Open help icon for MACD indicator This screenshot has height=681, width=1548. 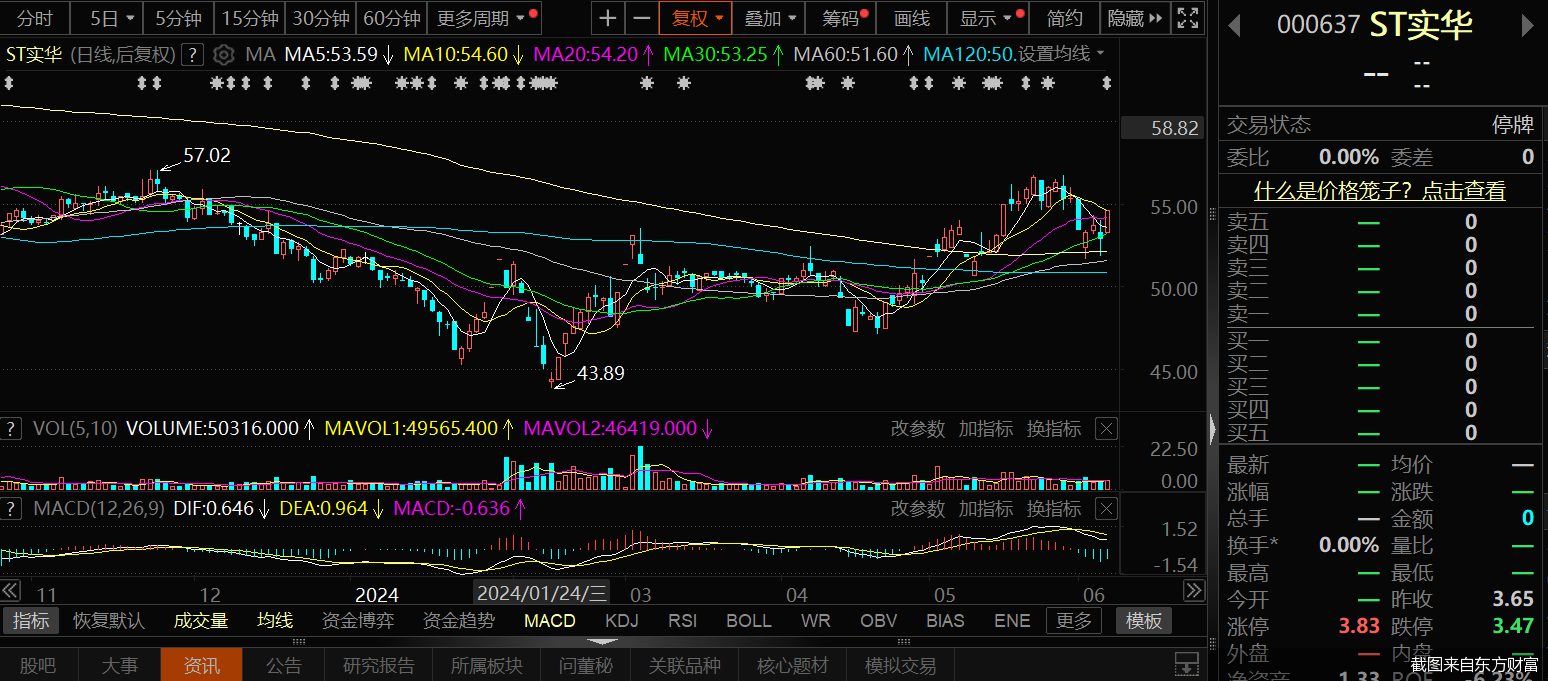click(11, 508)
